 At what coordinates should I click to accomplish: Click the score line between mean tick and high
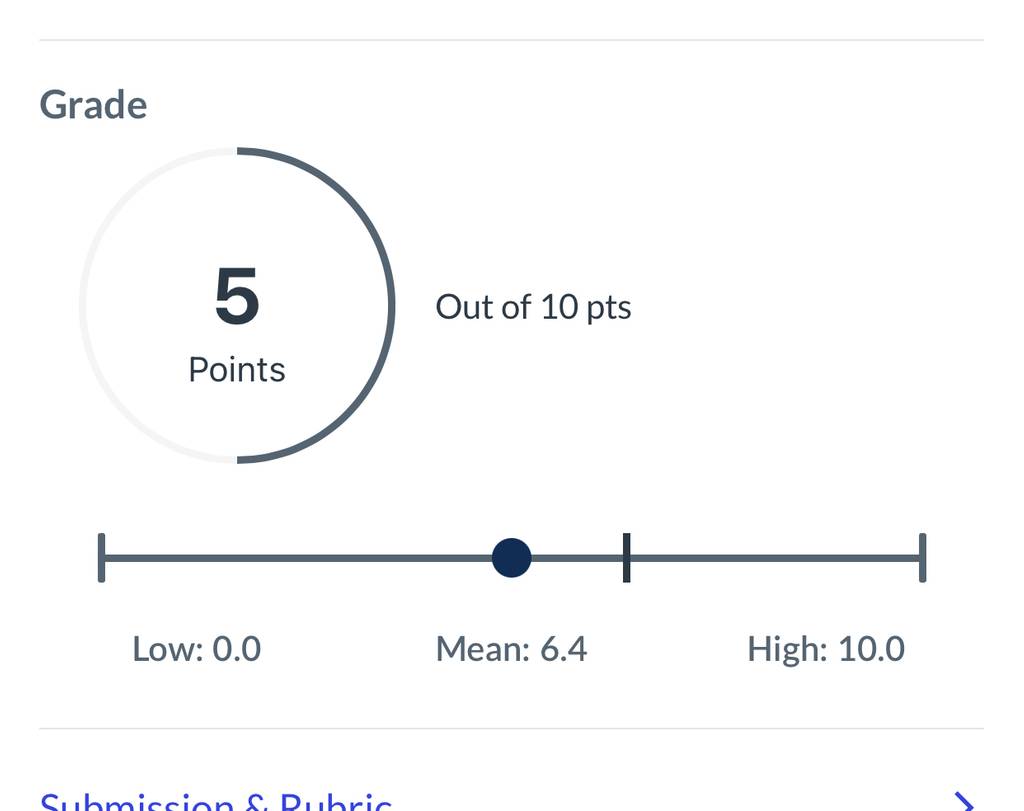[775, 558]
